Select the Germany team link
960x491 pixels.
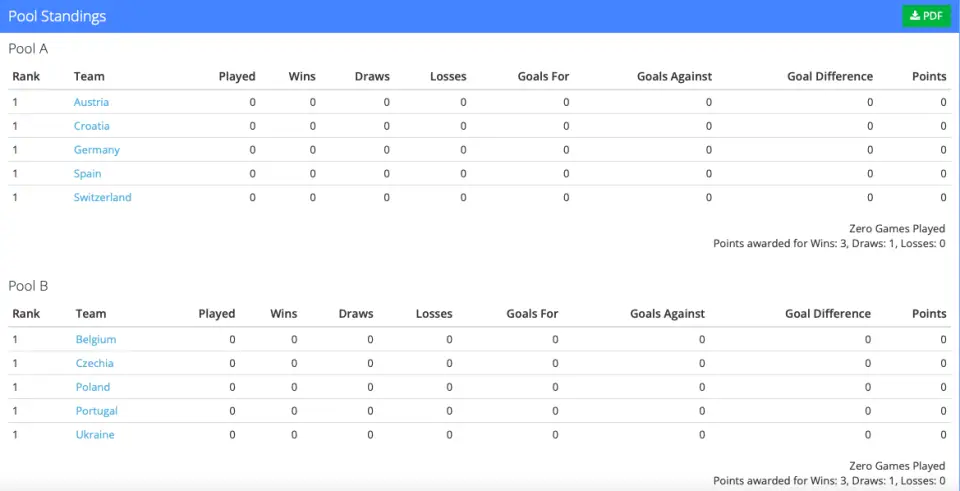(x=97, y=150)
